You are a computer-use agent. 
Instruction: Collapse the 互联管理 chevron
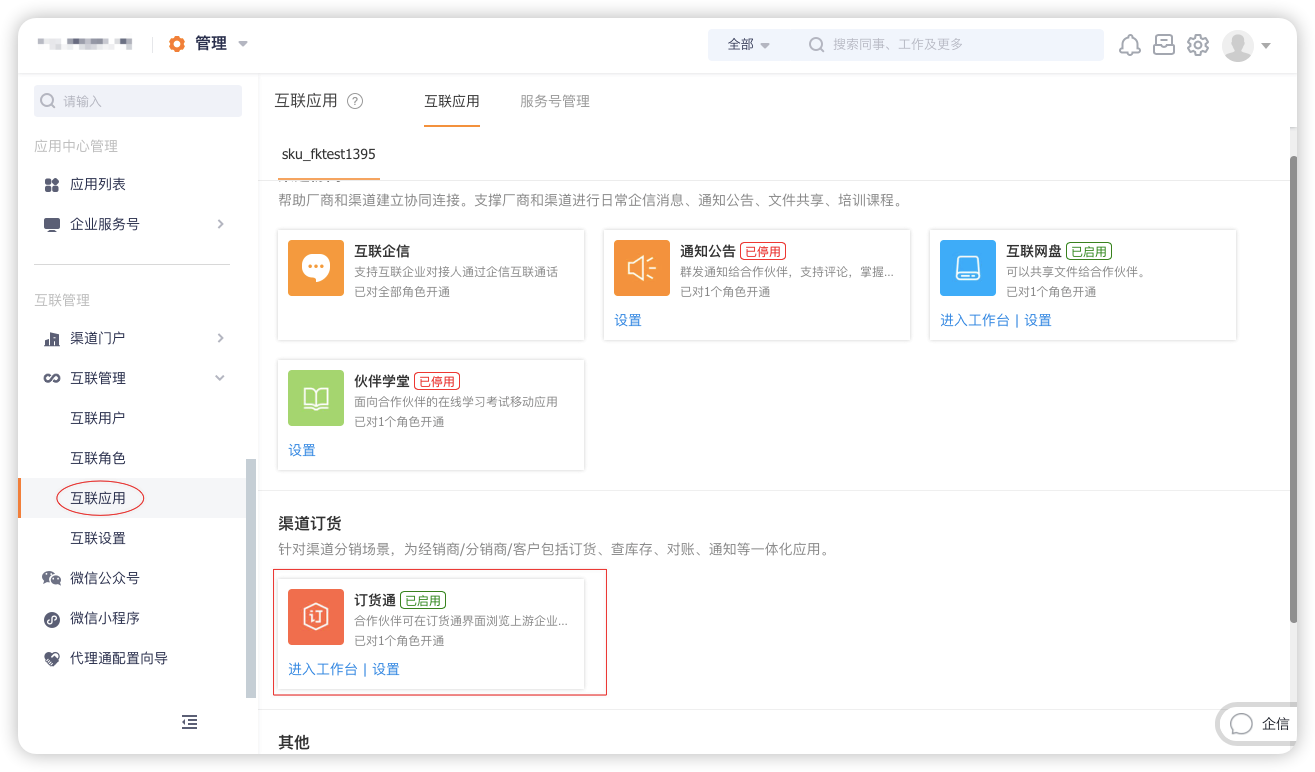[221, 378]
